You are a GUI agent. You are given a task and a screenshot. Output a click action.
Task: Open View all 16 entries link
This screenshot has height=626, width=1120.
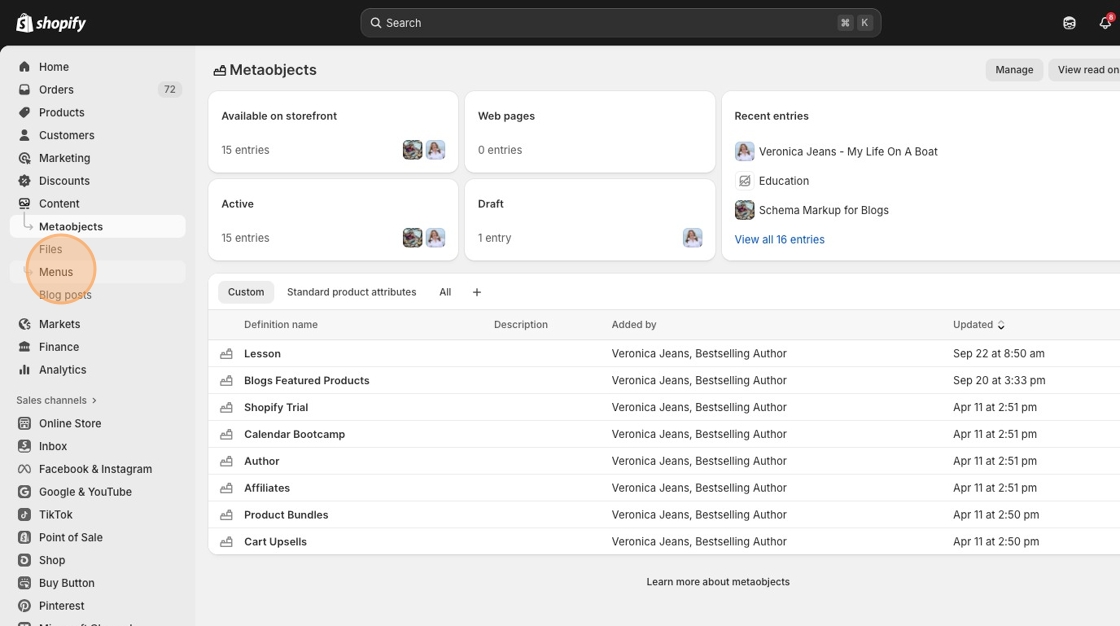point(779,240)
